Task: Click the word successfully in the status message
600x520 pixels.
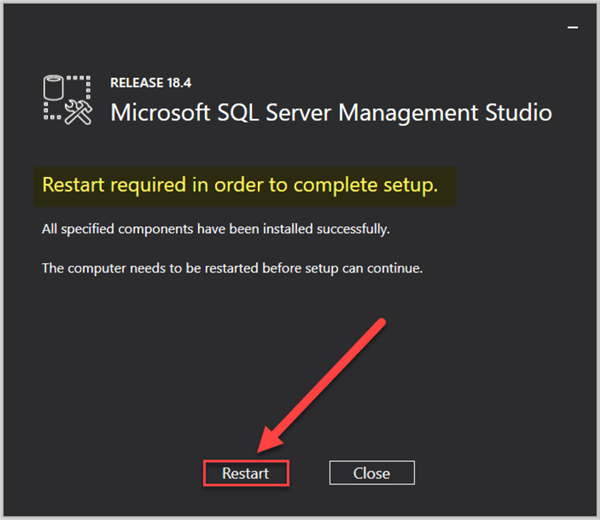Action: click(x=354, y=229)
